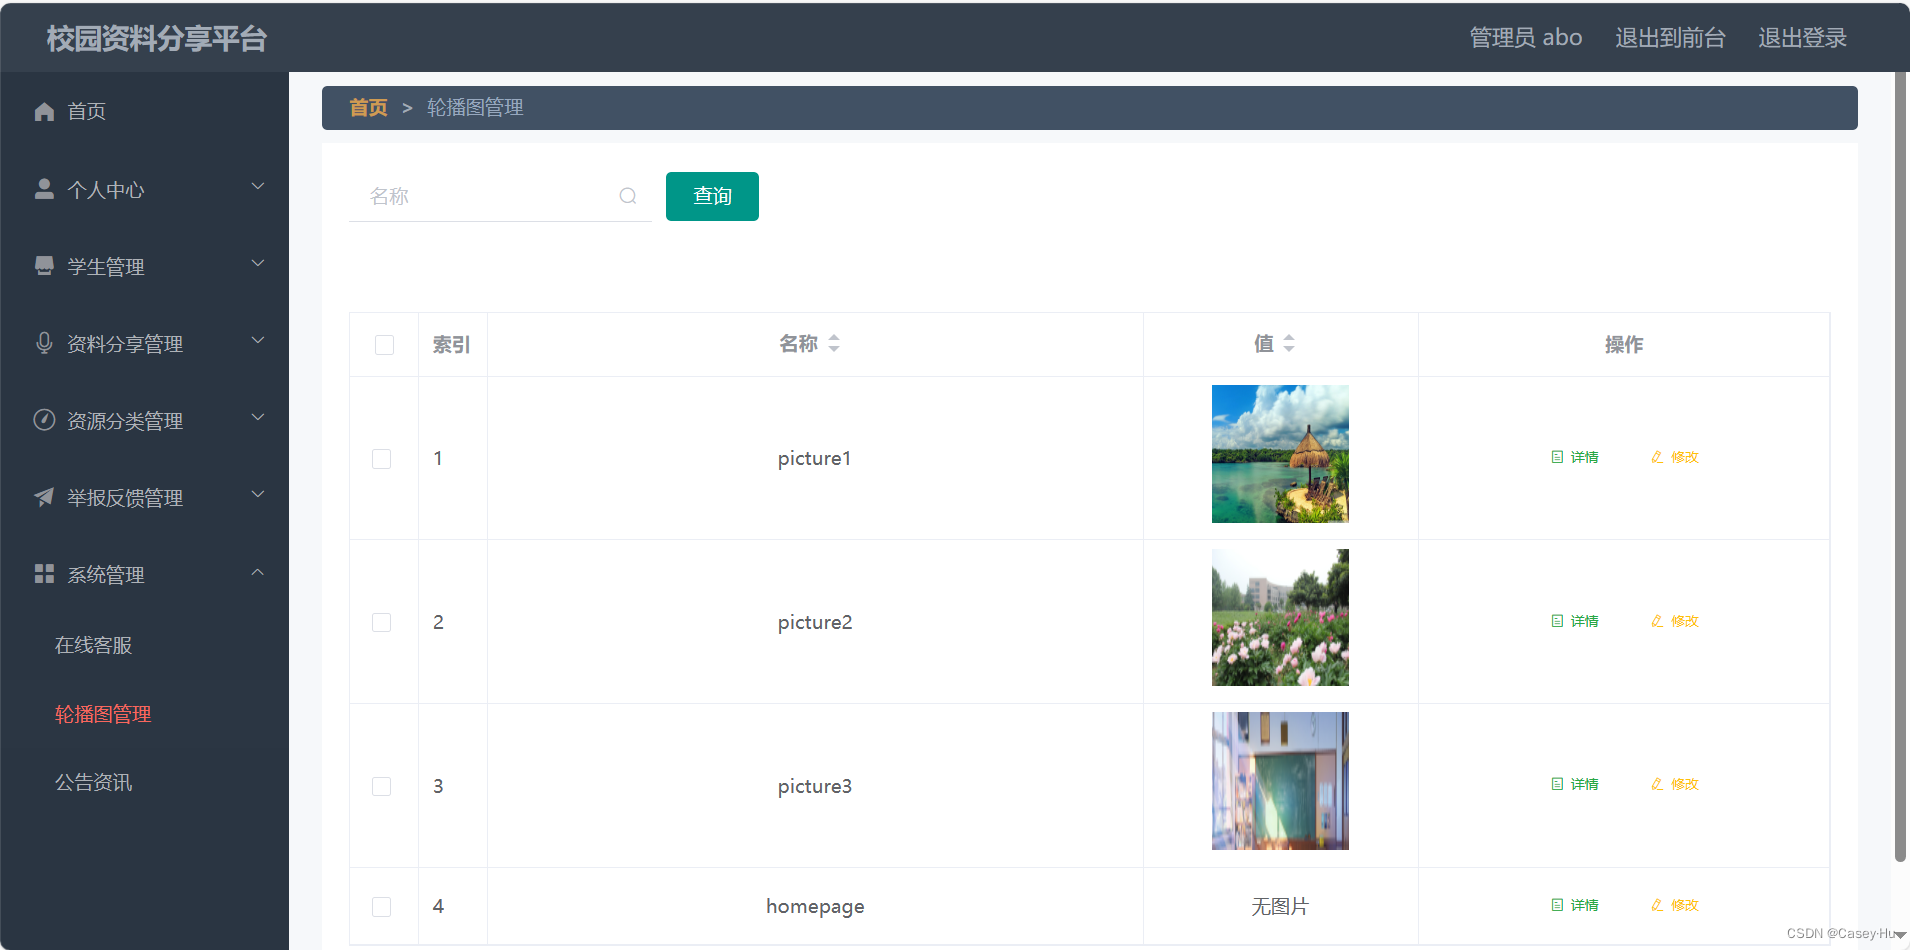Click the 无图片 cell in homepage row
Image resolution: width=1910 pixels, height=950 pixels.
1280,906
